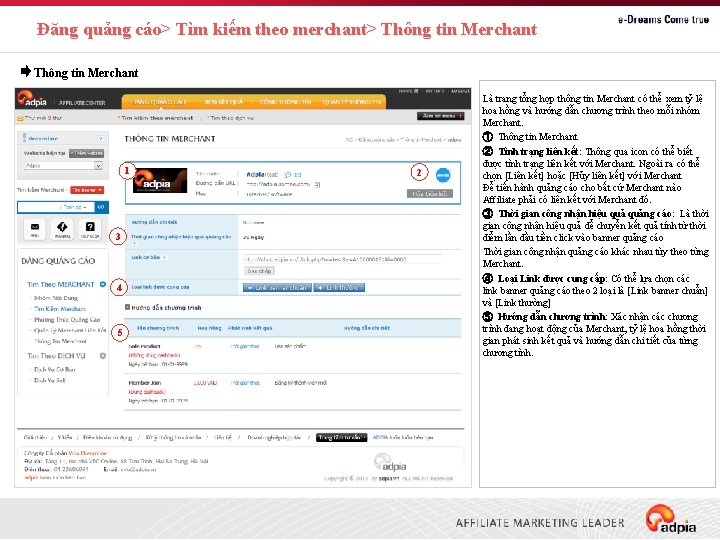720x540 pixels.
Task: Open 'Dịch Vụ Cơ Bản' in the sidebar
Action: (55, 369)
